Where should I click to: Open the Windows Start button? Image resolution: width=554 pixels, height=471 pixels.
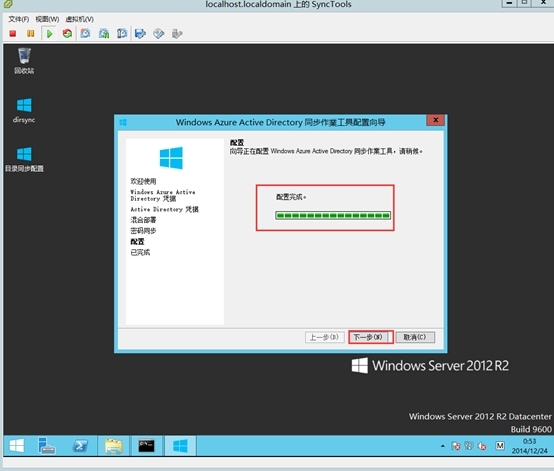tap(17, 446)
